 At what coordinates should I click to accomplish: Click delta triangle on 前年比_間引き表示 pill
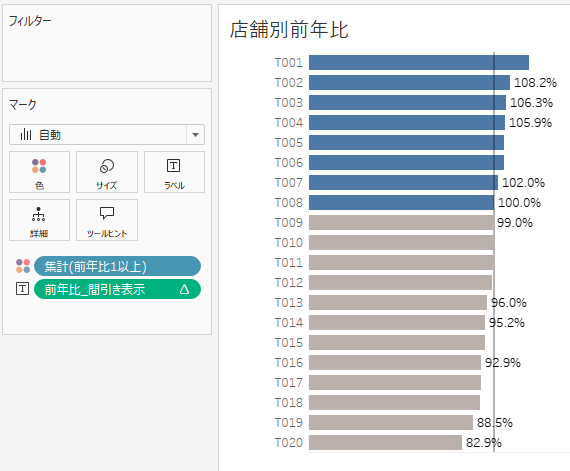point(184,289)
